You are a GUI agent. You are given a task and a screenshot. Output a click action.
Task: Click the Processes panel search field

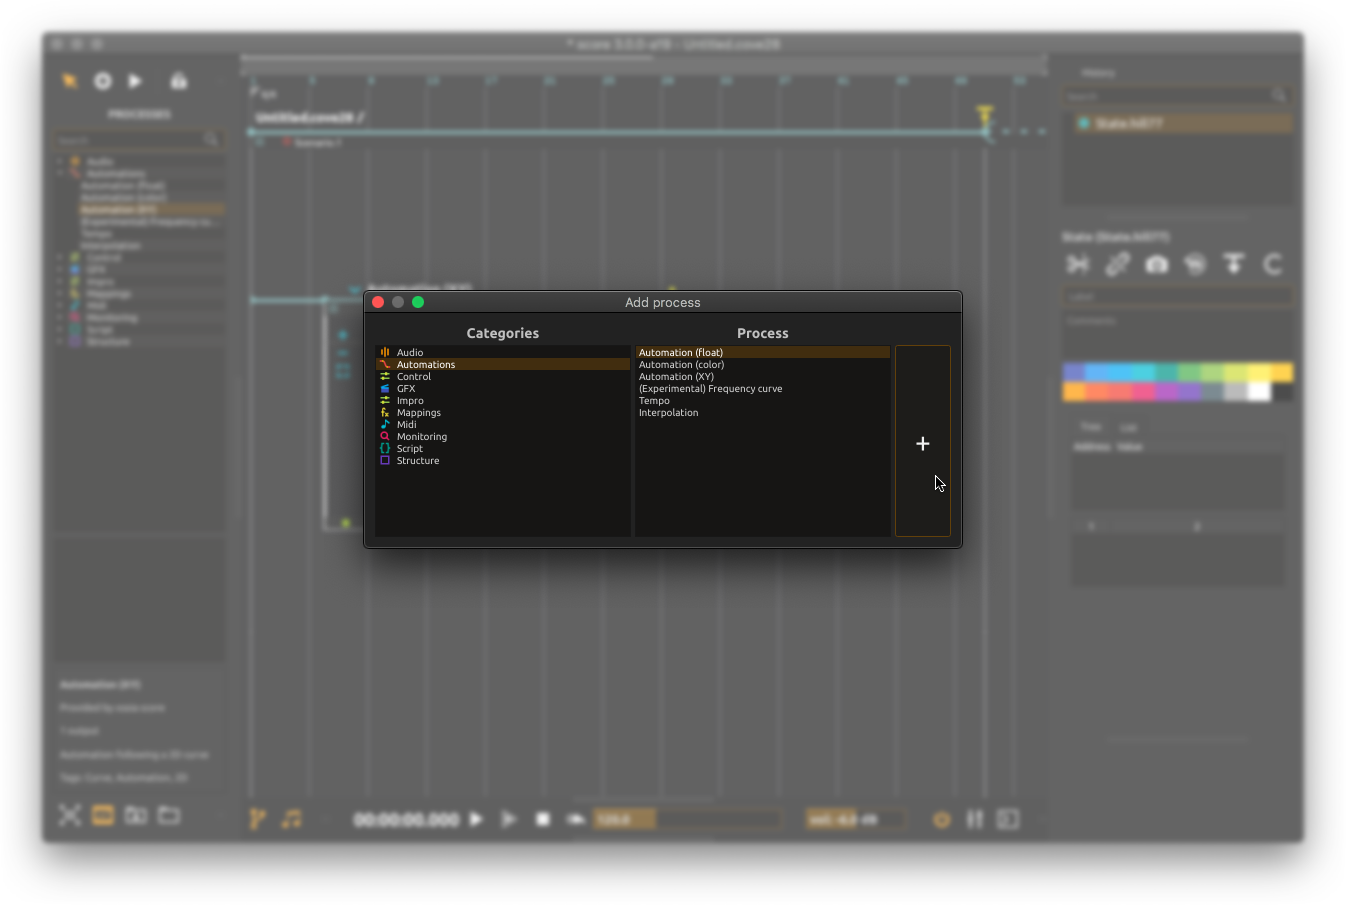coord(138,140)
